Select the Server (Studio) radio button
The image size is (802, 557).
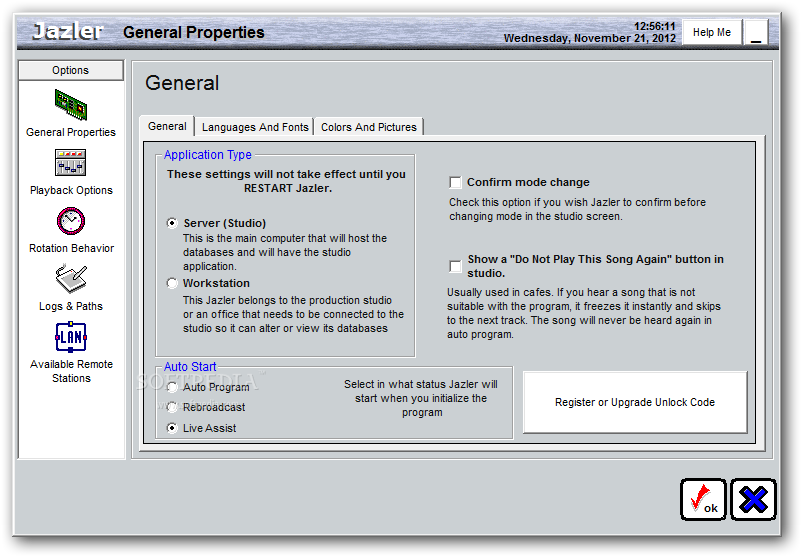[172, 223]
